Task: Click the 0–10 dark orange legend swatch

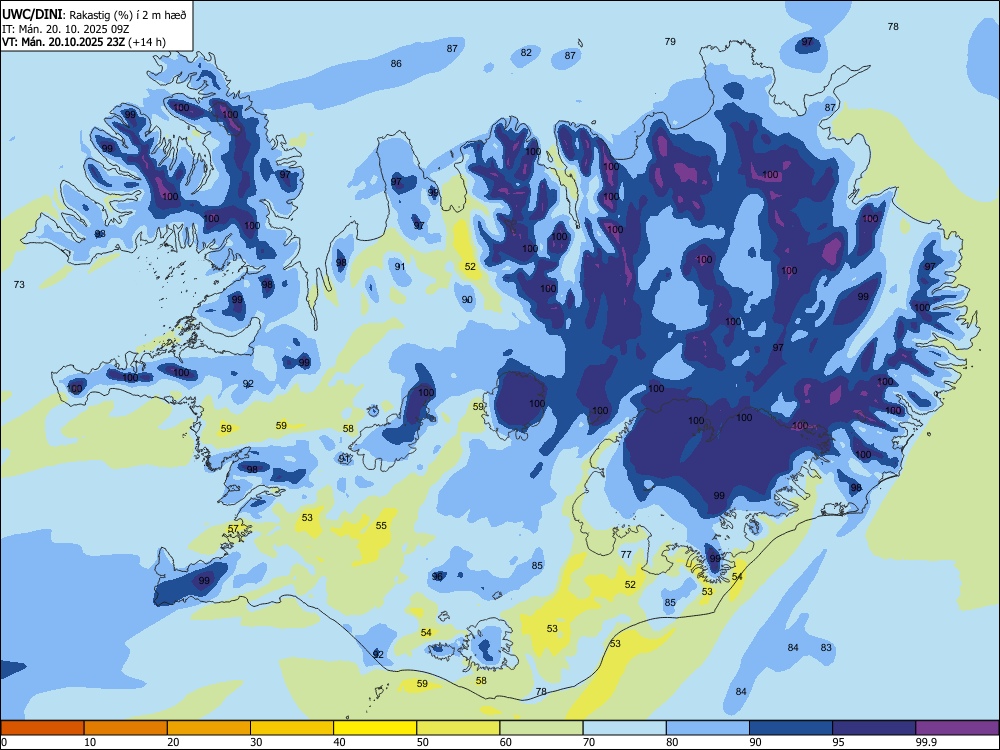Action: pyautogui.click(x=43, y=728)
